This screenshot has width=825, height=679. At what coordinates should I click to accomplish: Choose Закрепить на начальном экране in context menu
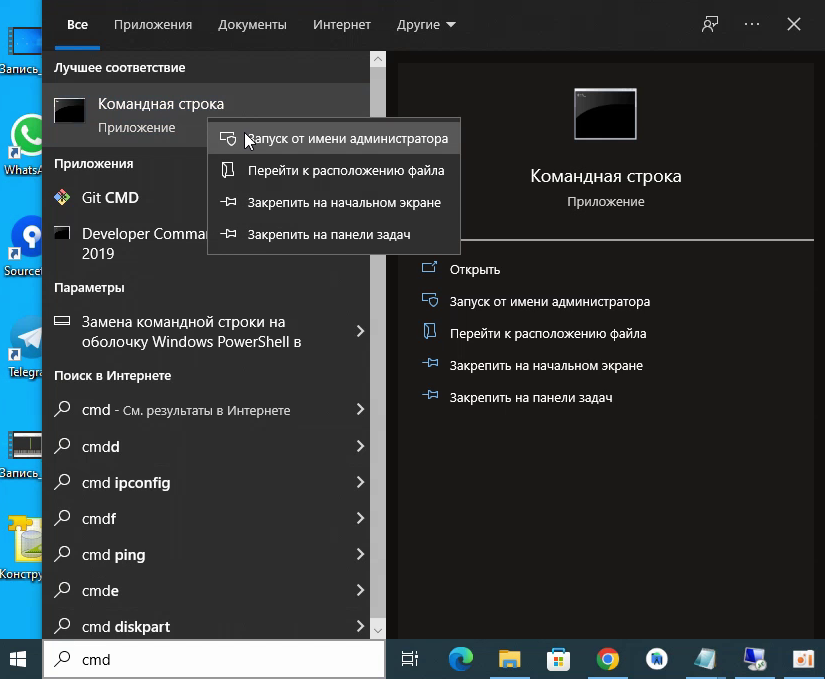coord(334,203)
